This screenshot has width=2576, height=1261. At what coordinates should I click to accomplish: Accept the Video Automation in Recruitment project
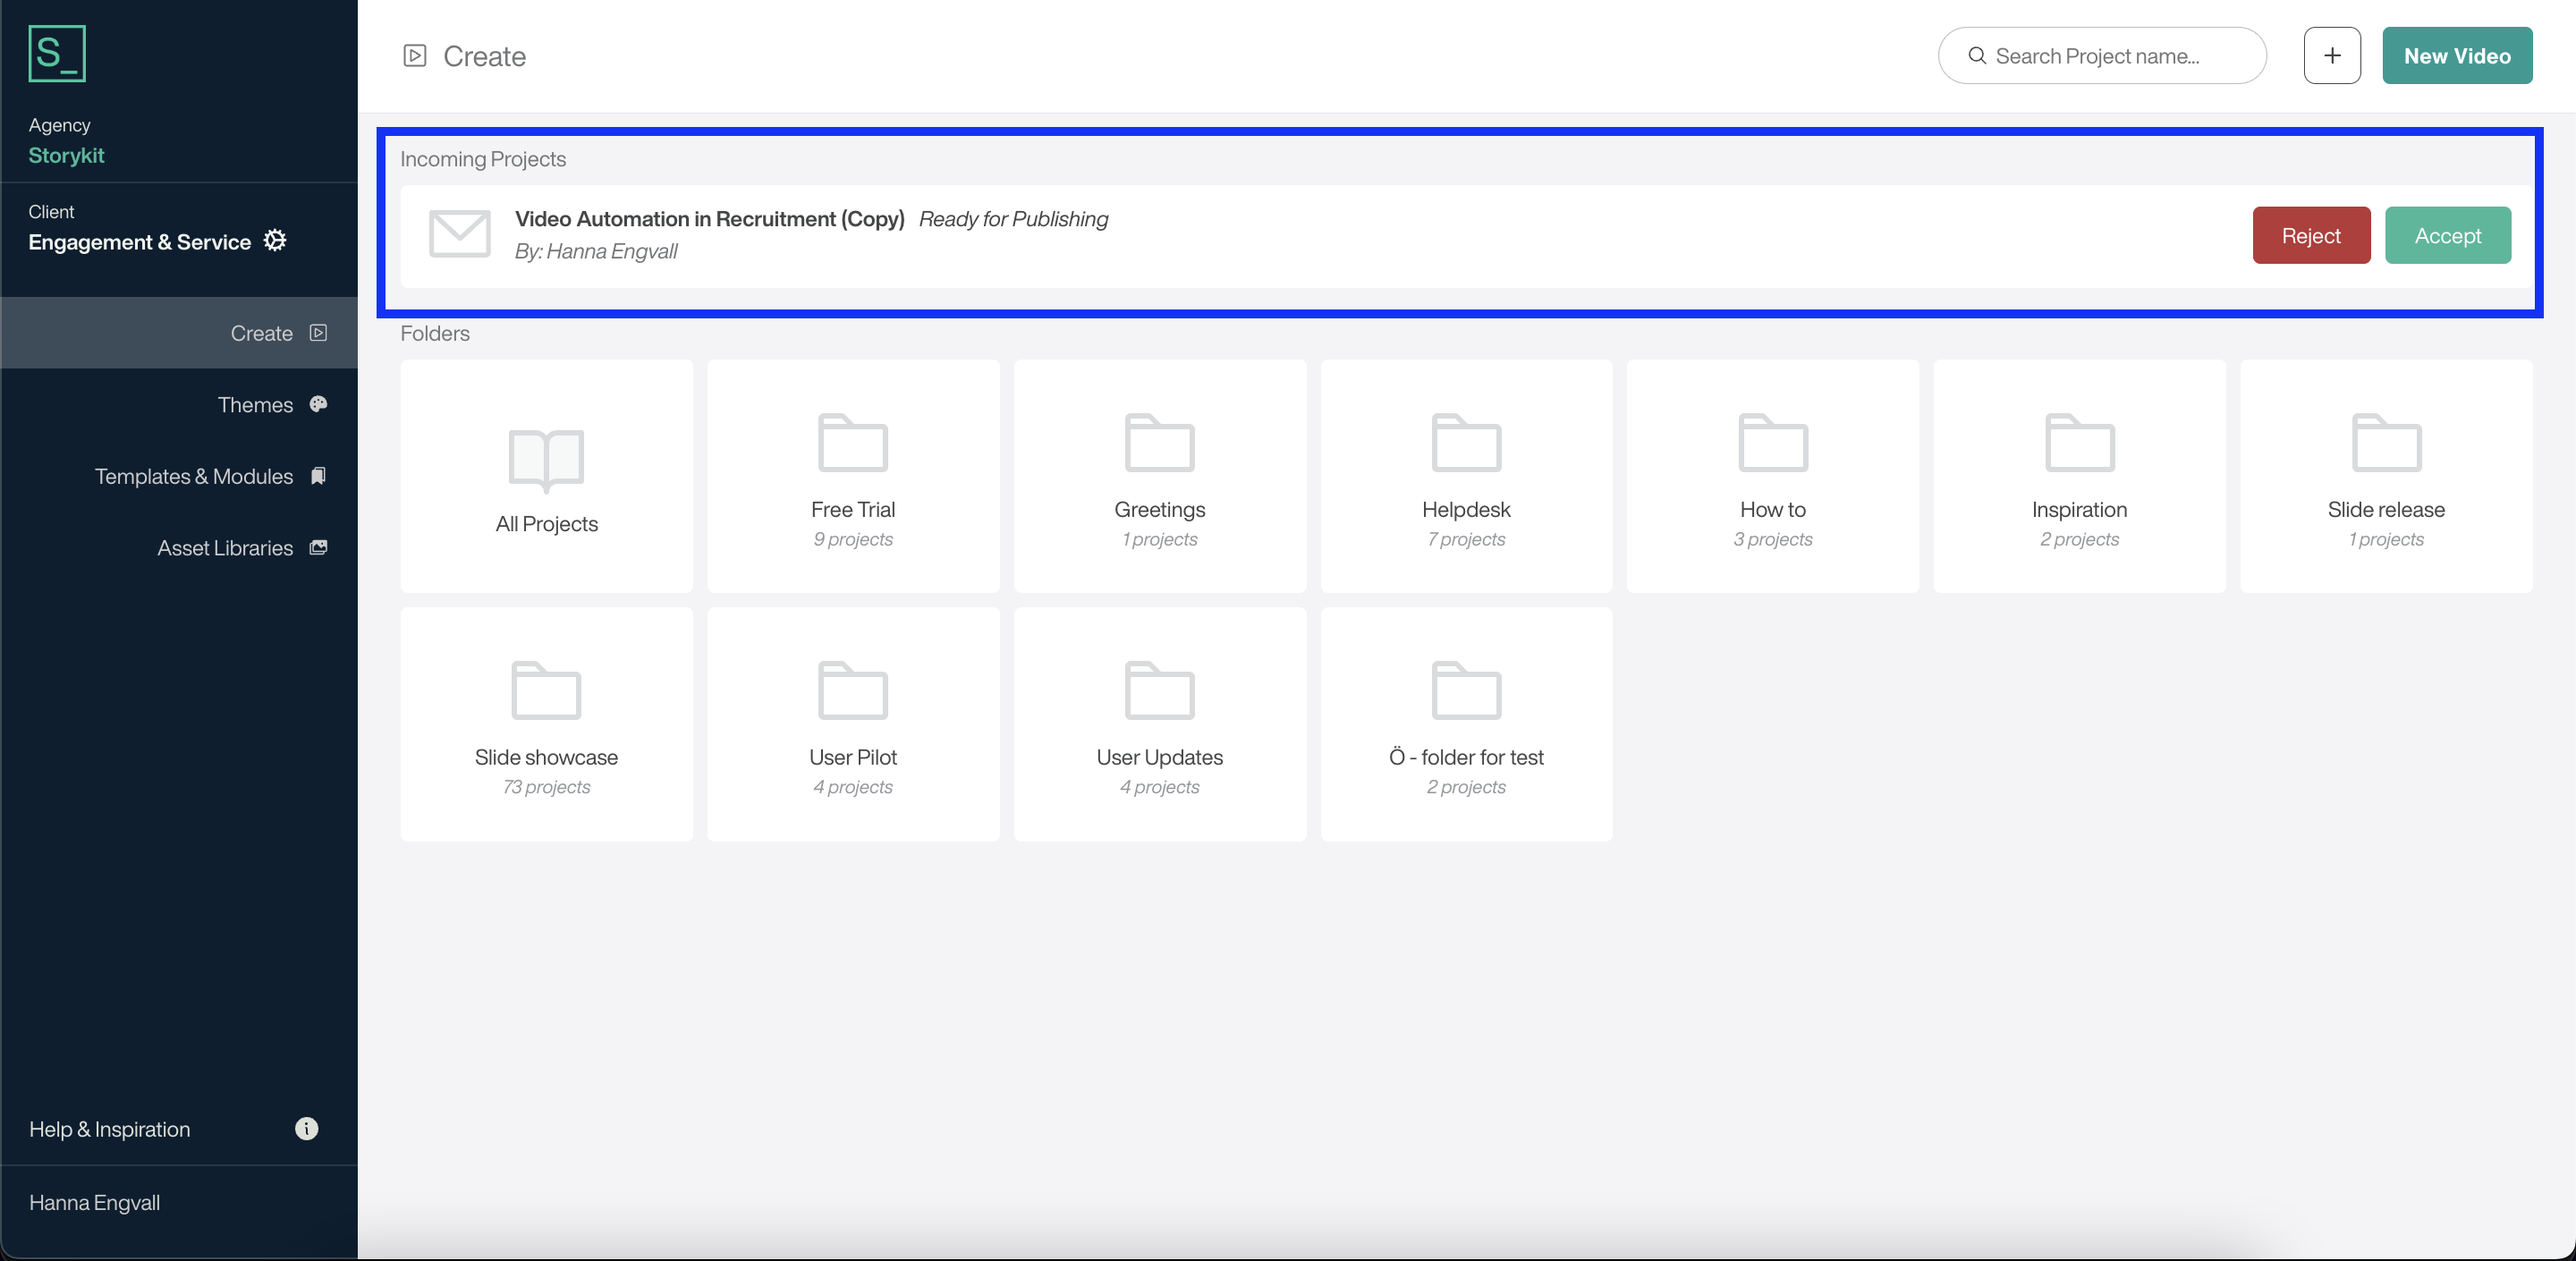click(x=2448, y=234)
